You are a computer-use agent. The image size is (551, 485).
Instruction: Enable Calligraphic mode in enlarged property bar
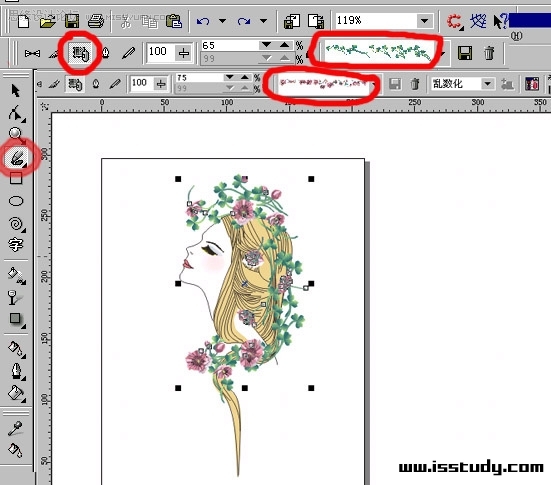point(105,53)
